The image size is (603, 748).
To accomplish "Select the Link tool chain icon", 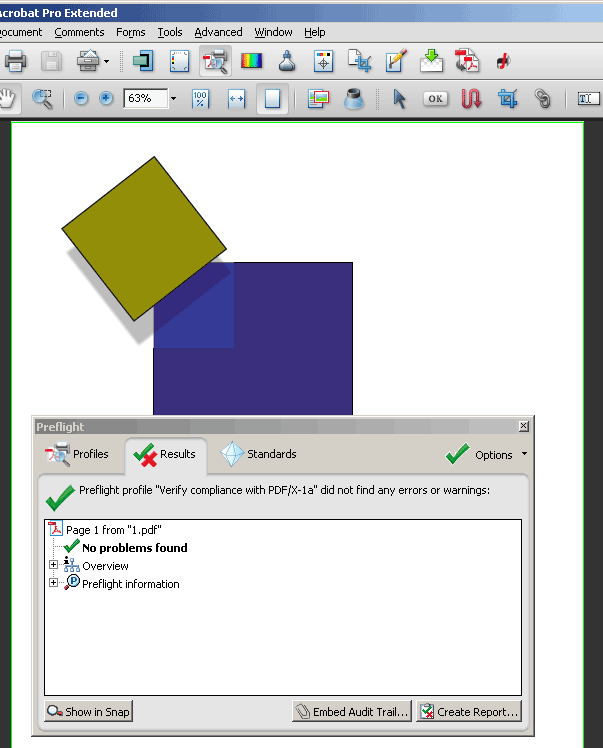I will pyautogui.click(x=542, y=99).
